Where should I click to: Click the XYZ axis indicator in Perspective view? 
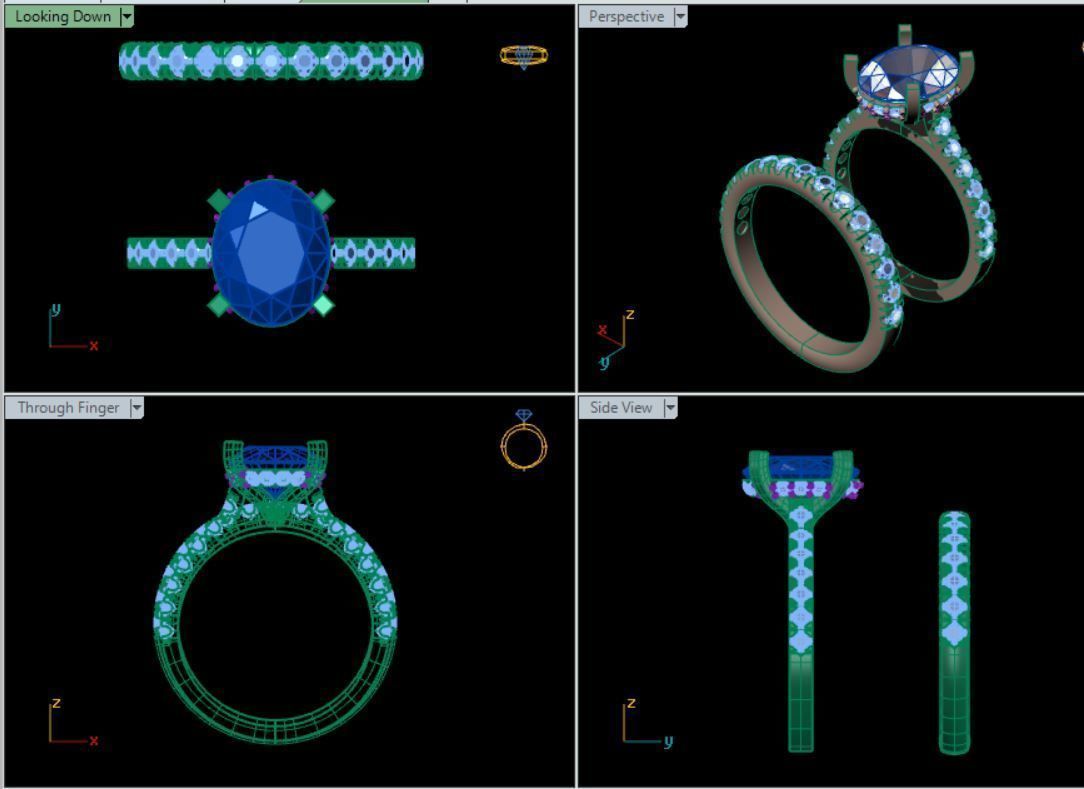tap(616, 339)
